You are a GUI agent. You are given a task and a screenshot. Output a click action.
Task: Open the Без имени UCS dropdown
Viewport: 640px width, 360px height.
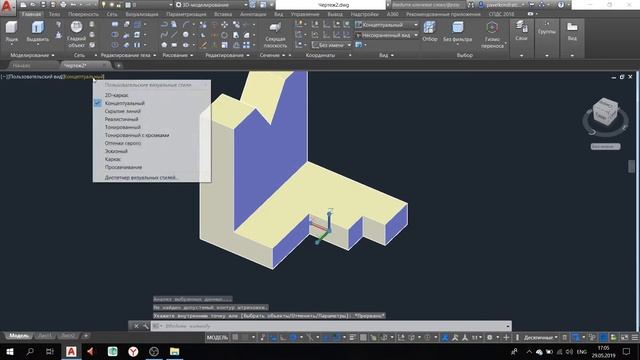(x=331, y=45)
